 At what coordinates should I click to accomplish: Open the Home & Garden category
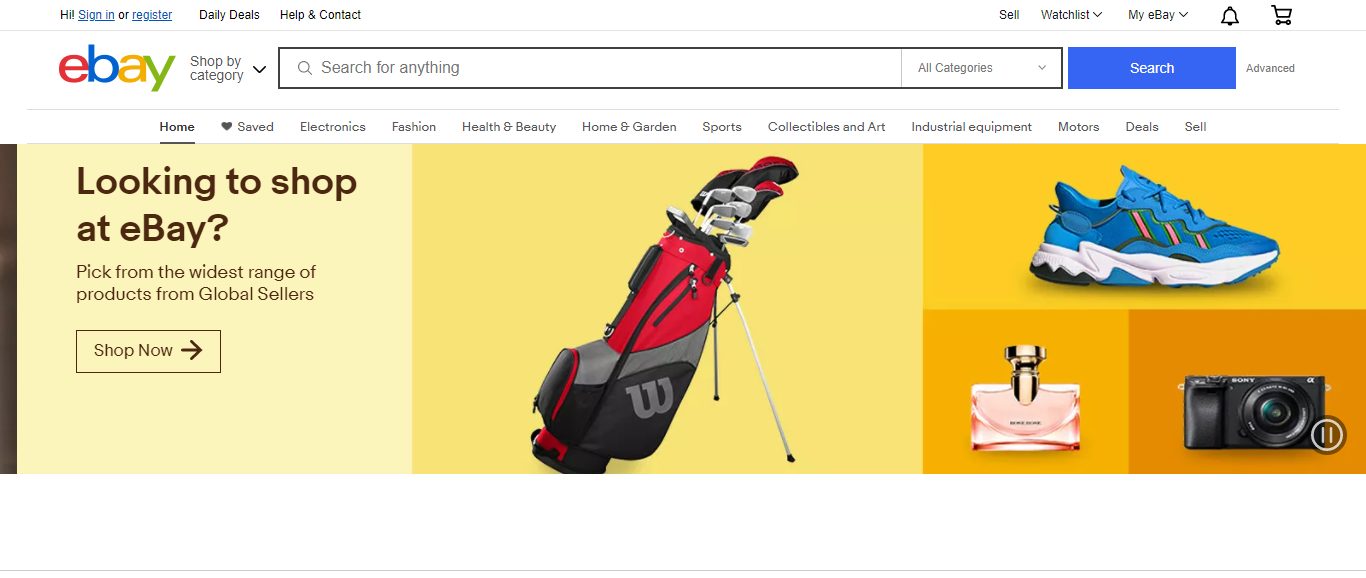pyautogui.click(x=629, y=127)
